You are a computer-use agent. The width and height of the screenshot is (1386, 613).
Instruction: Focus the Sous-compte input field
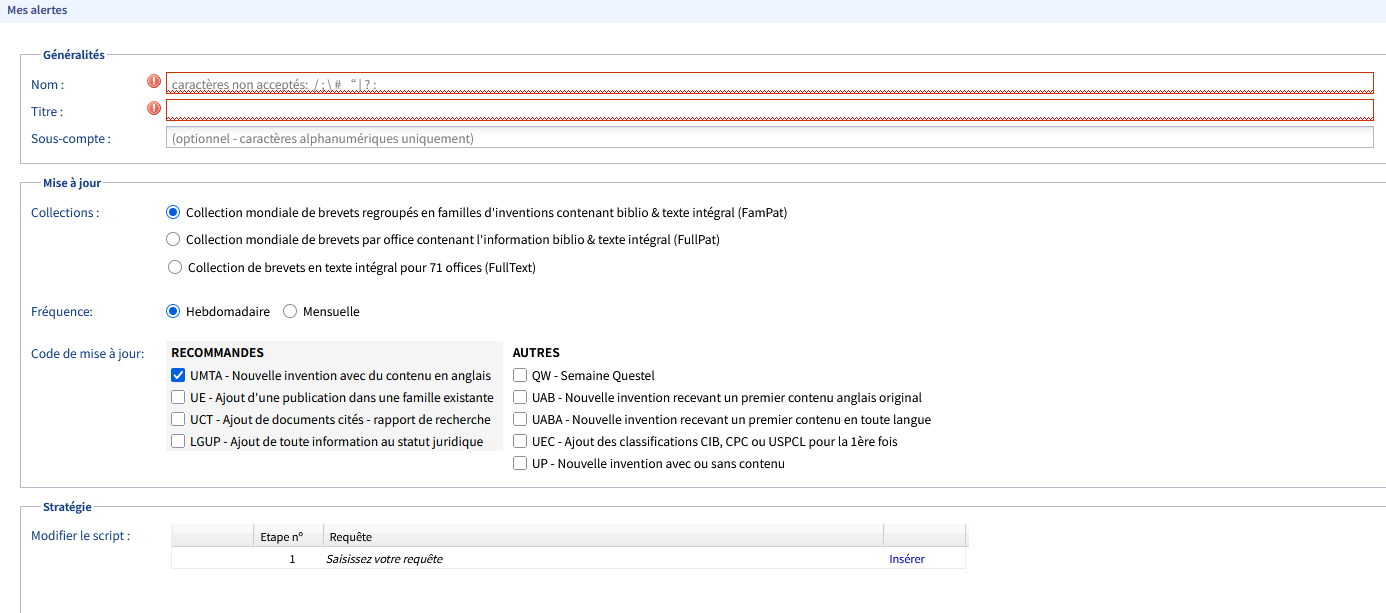click(770, 138)
